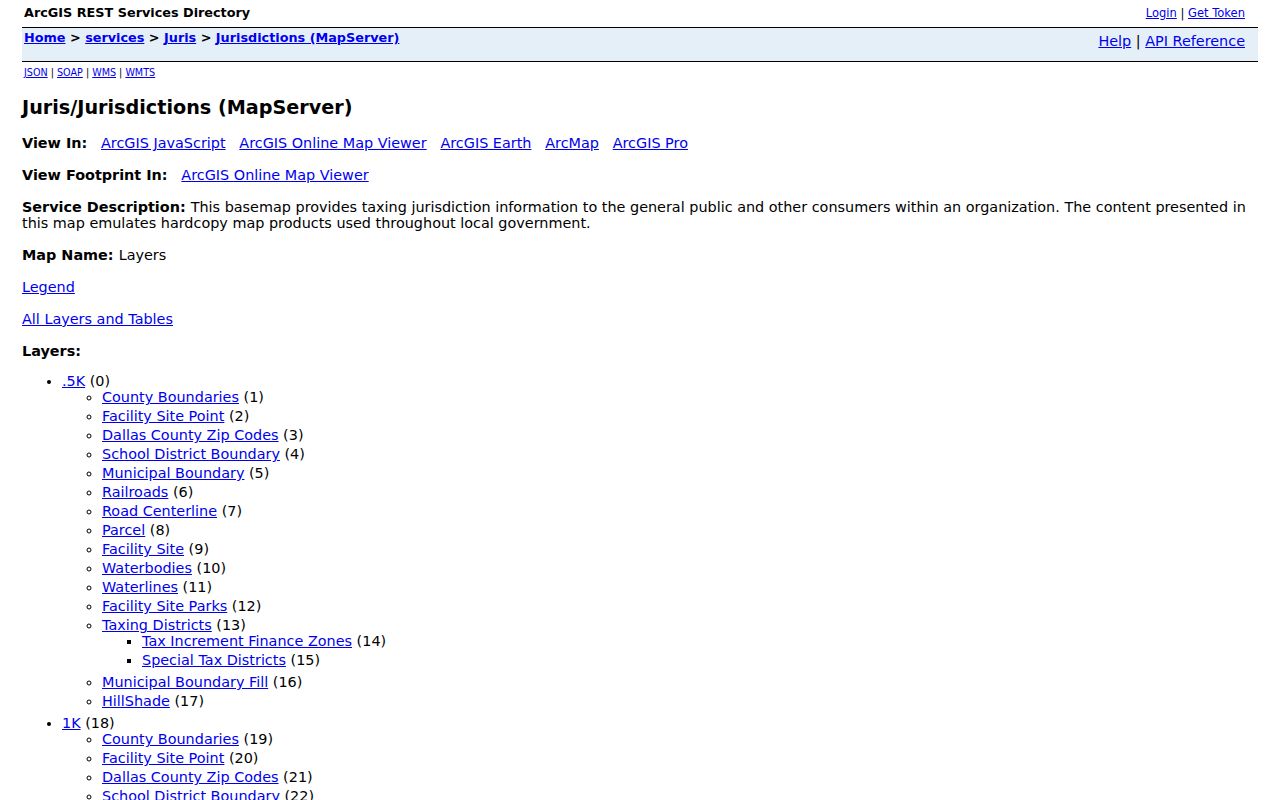View the service in ArcGIS Earth

485,143
